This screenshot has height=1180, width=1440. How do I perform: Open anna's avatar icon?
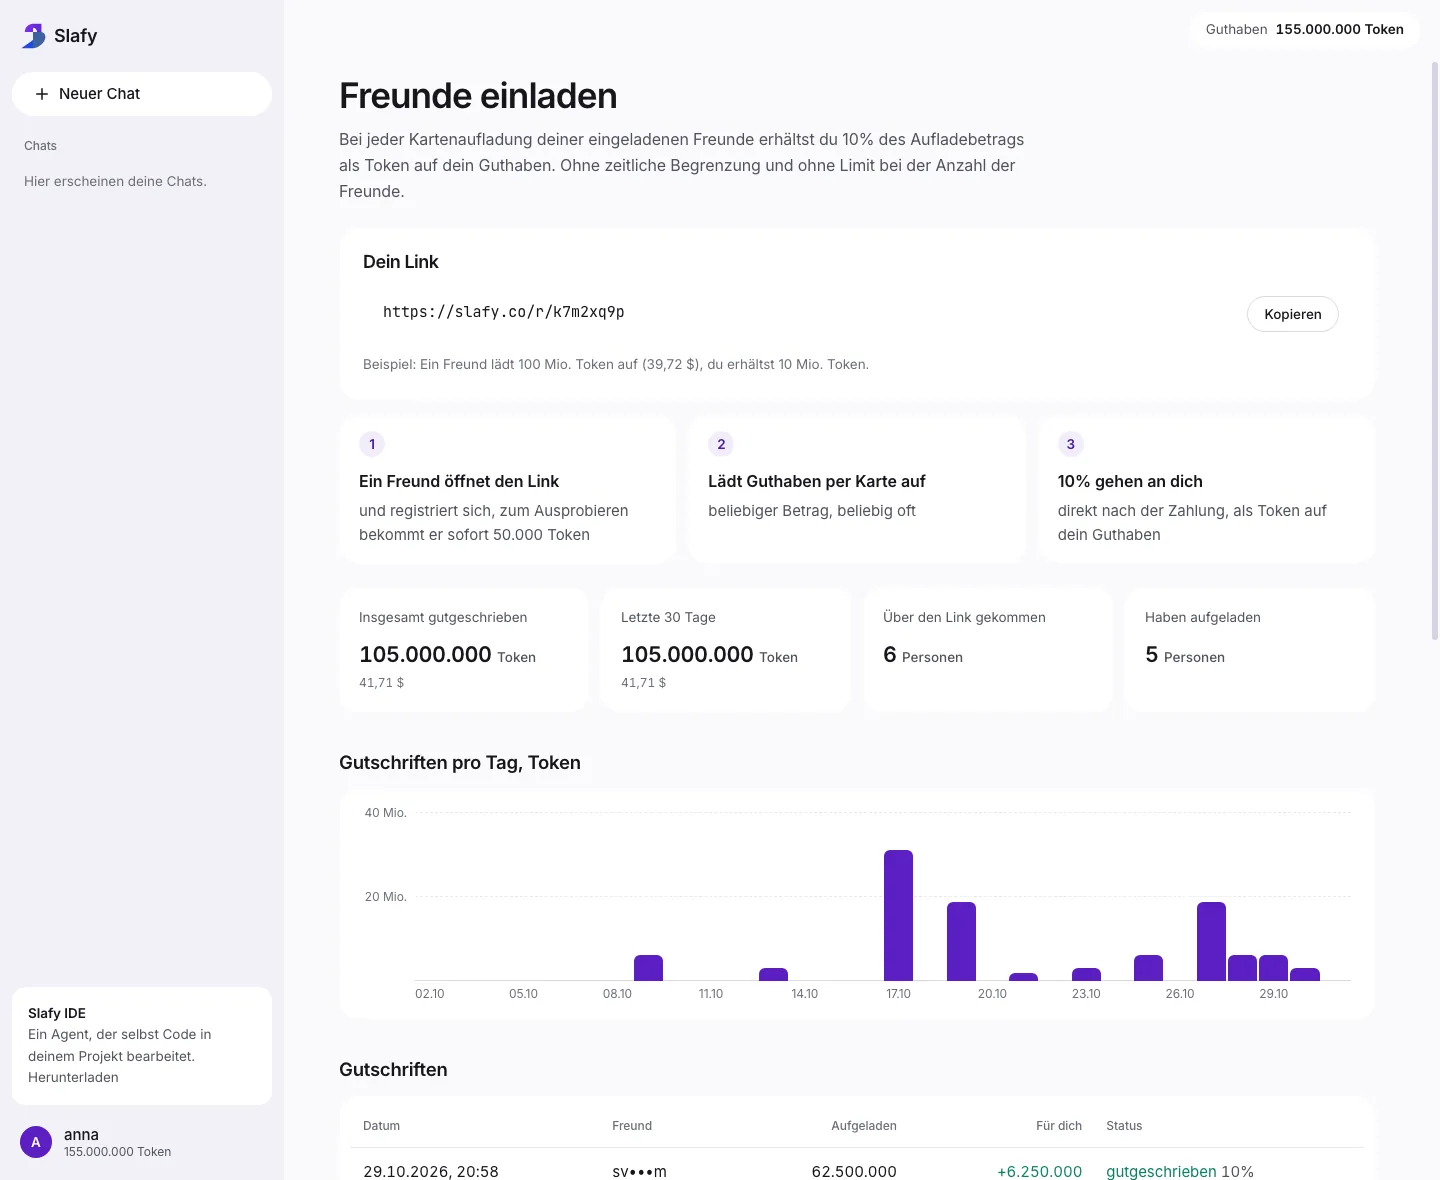pyautogui.click(x=36, y=1142)
